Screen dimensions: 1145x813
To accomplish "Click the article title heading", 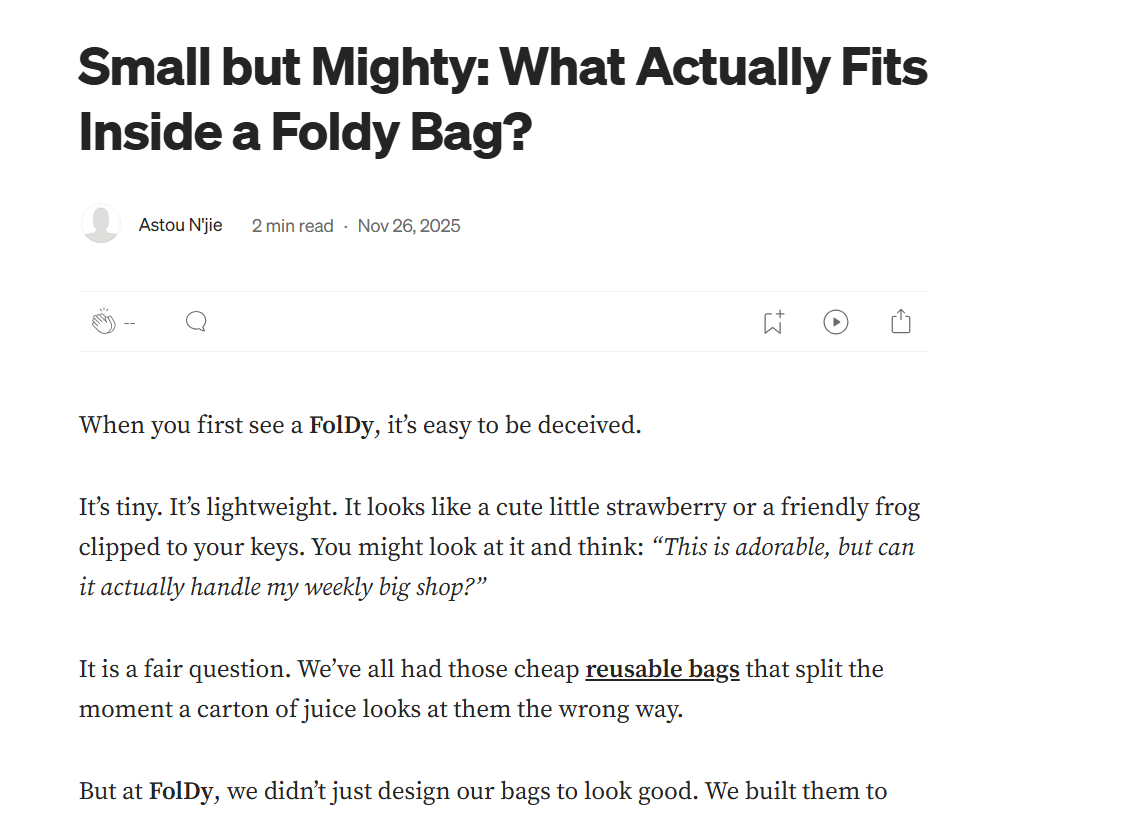I will coord(503,100).
